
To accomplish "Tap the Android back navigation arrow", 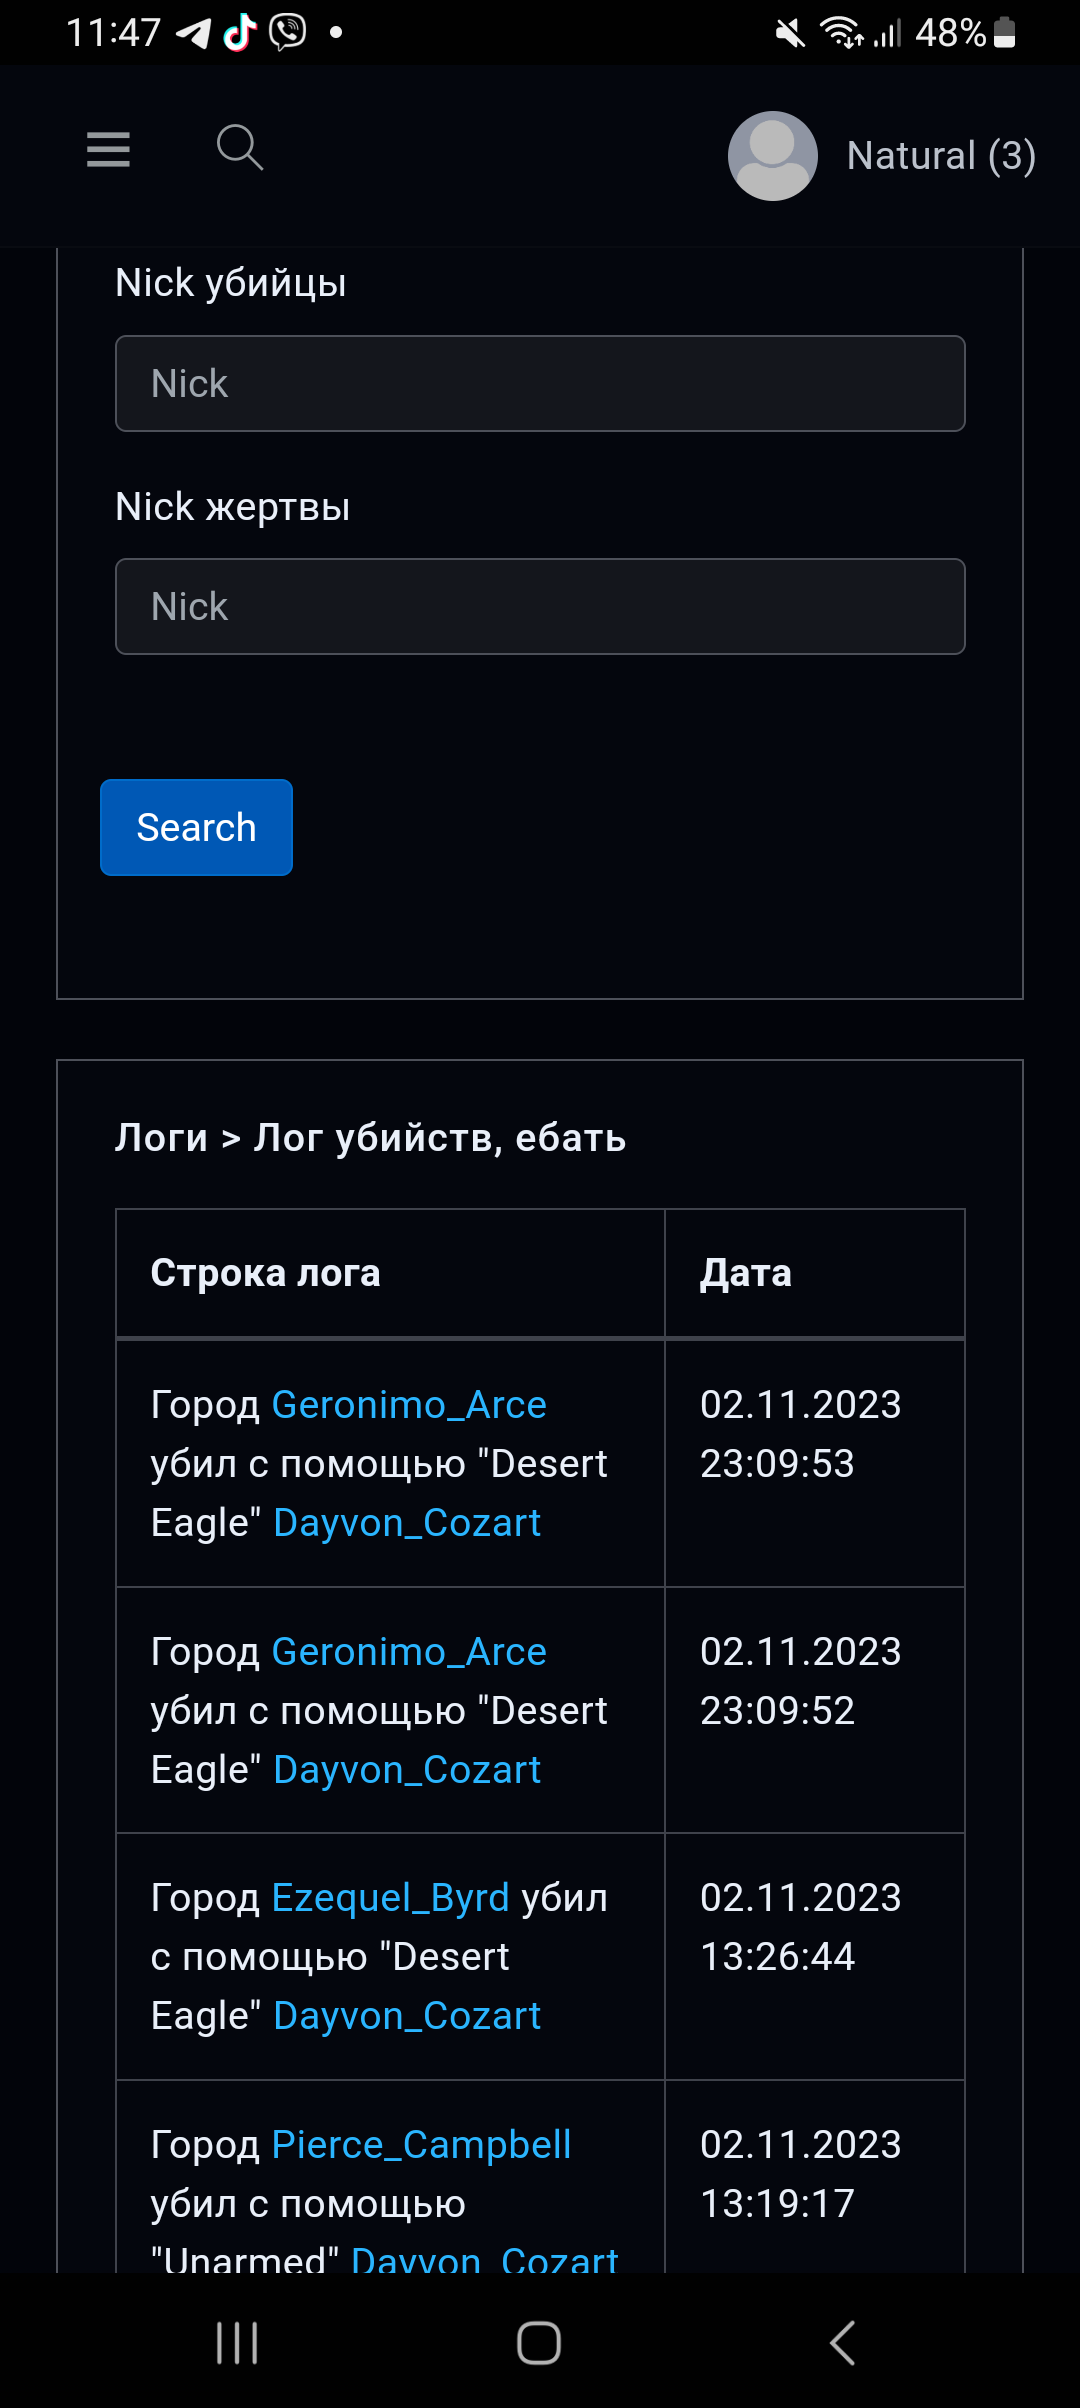I will click(x=842, y=2342).
